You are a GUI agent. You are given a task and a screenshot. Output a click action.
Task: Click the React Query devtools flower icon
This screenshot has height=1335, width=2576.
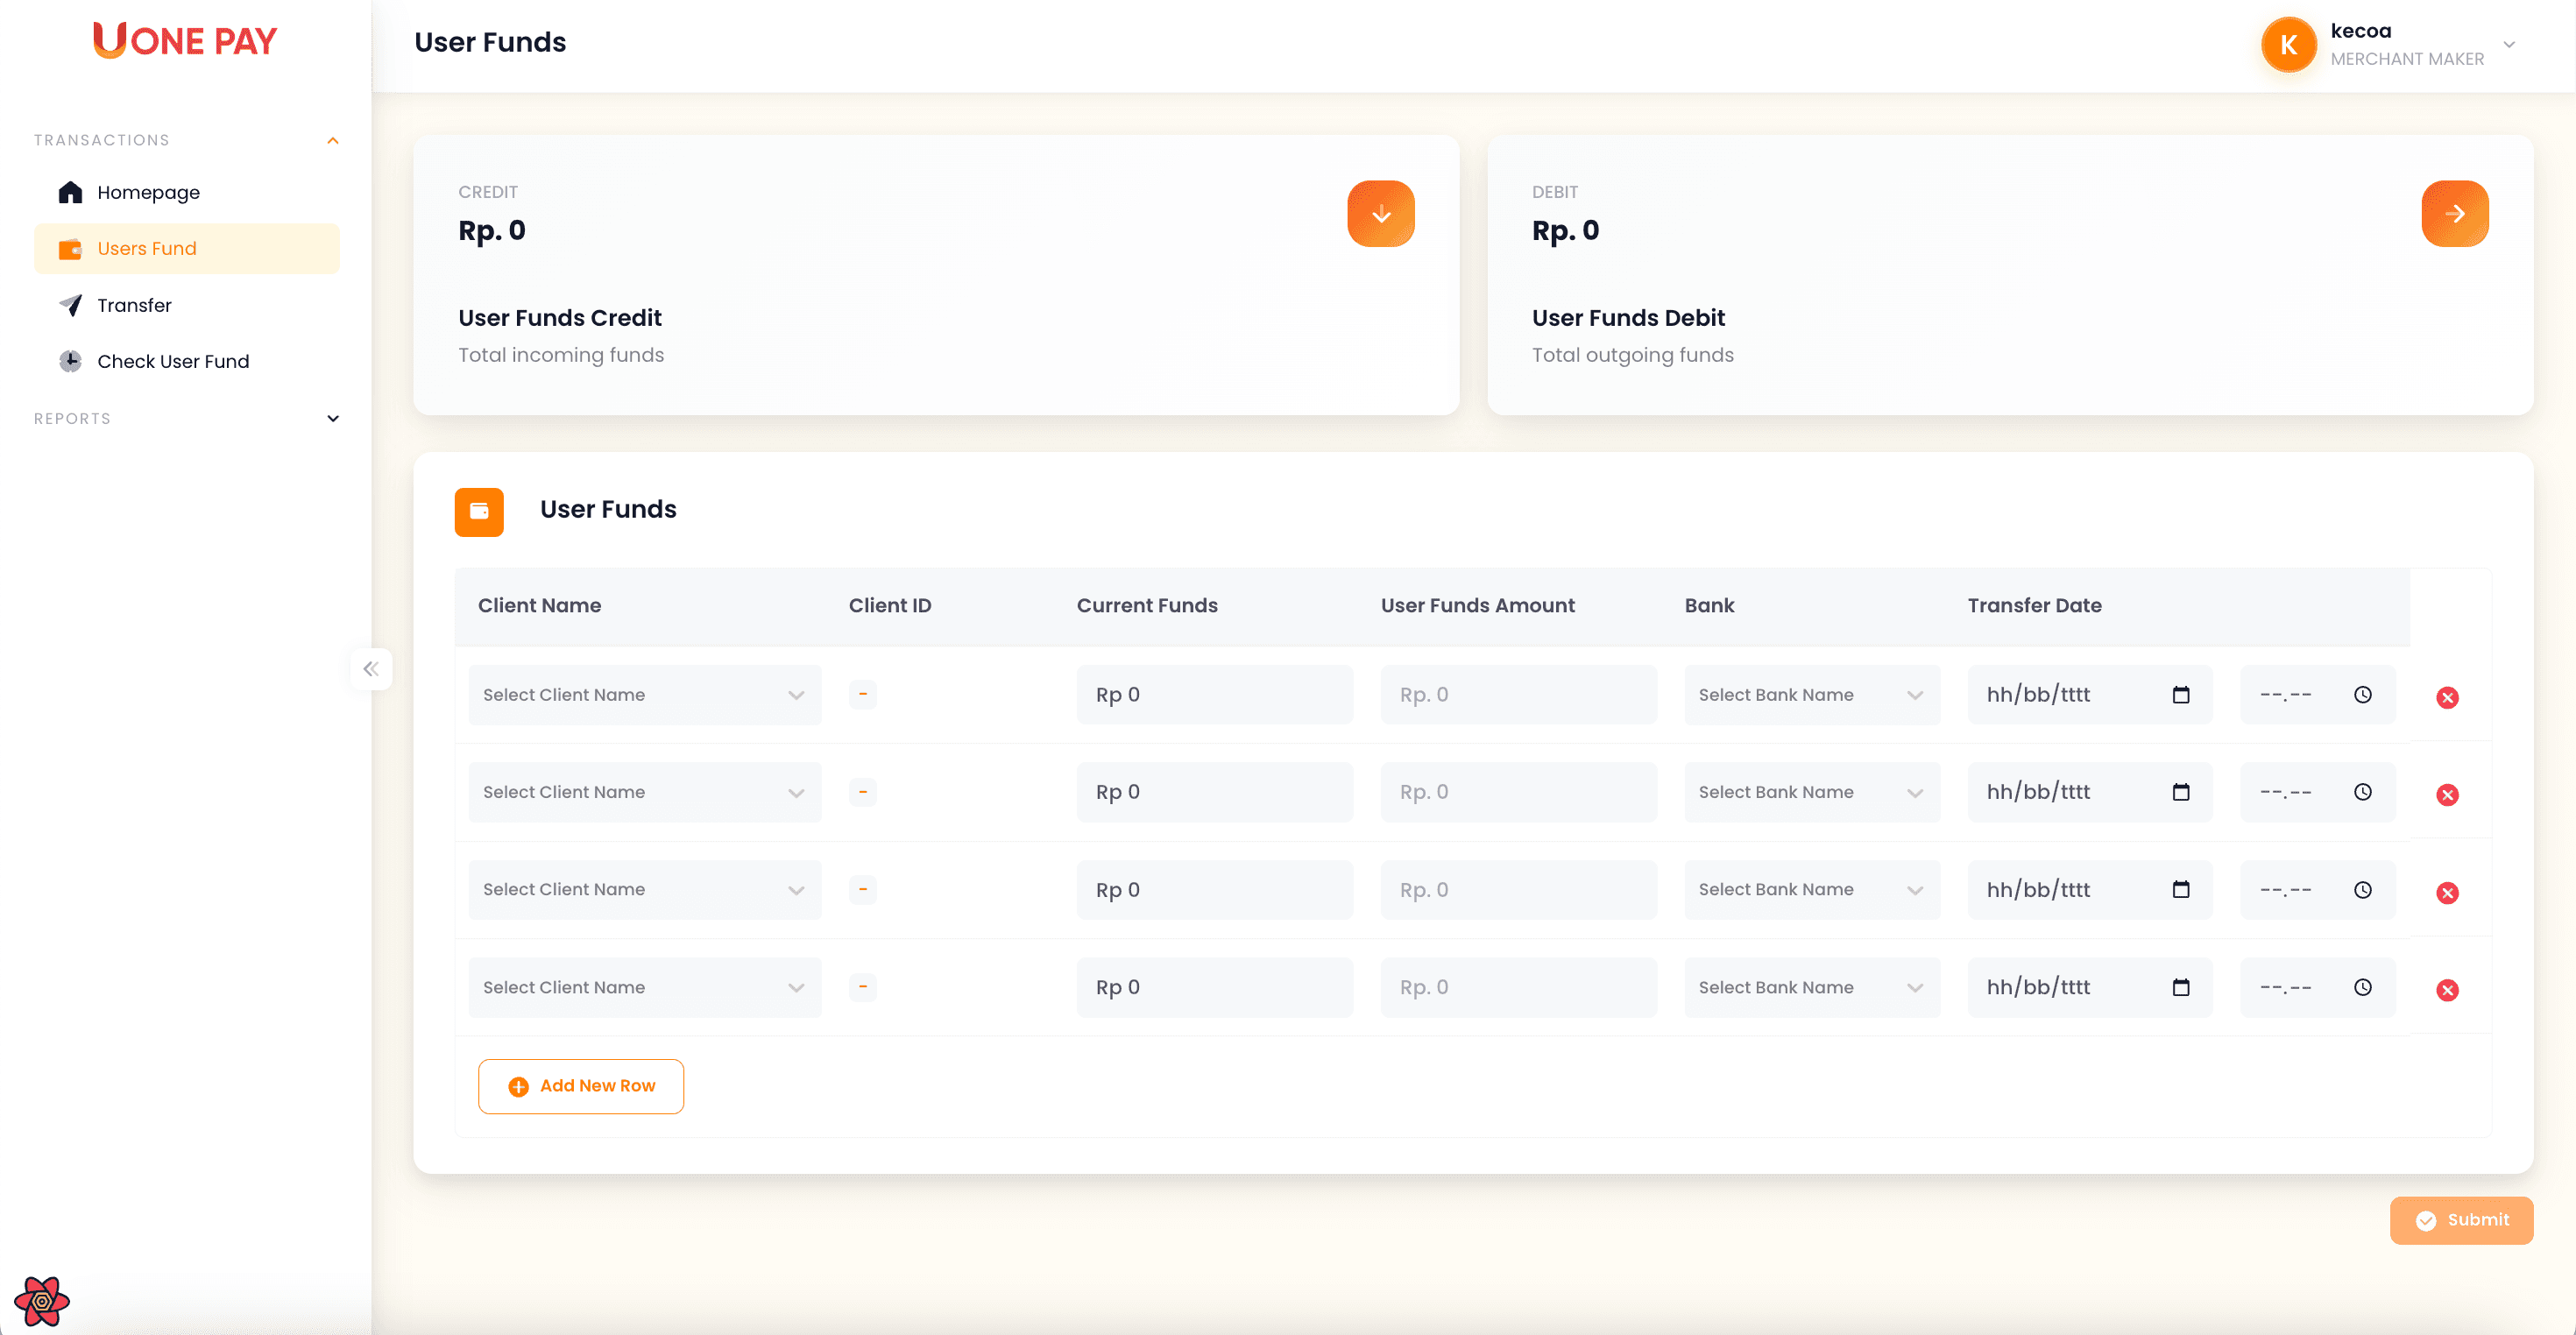(x=41, y=1301)
